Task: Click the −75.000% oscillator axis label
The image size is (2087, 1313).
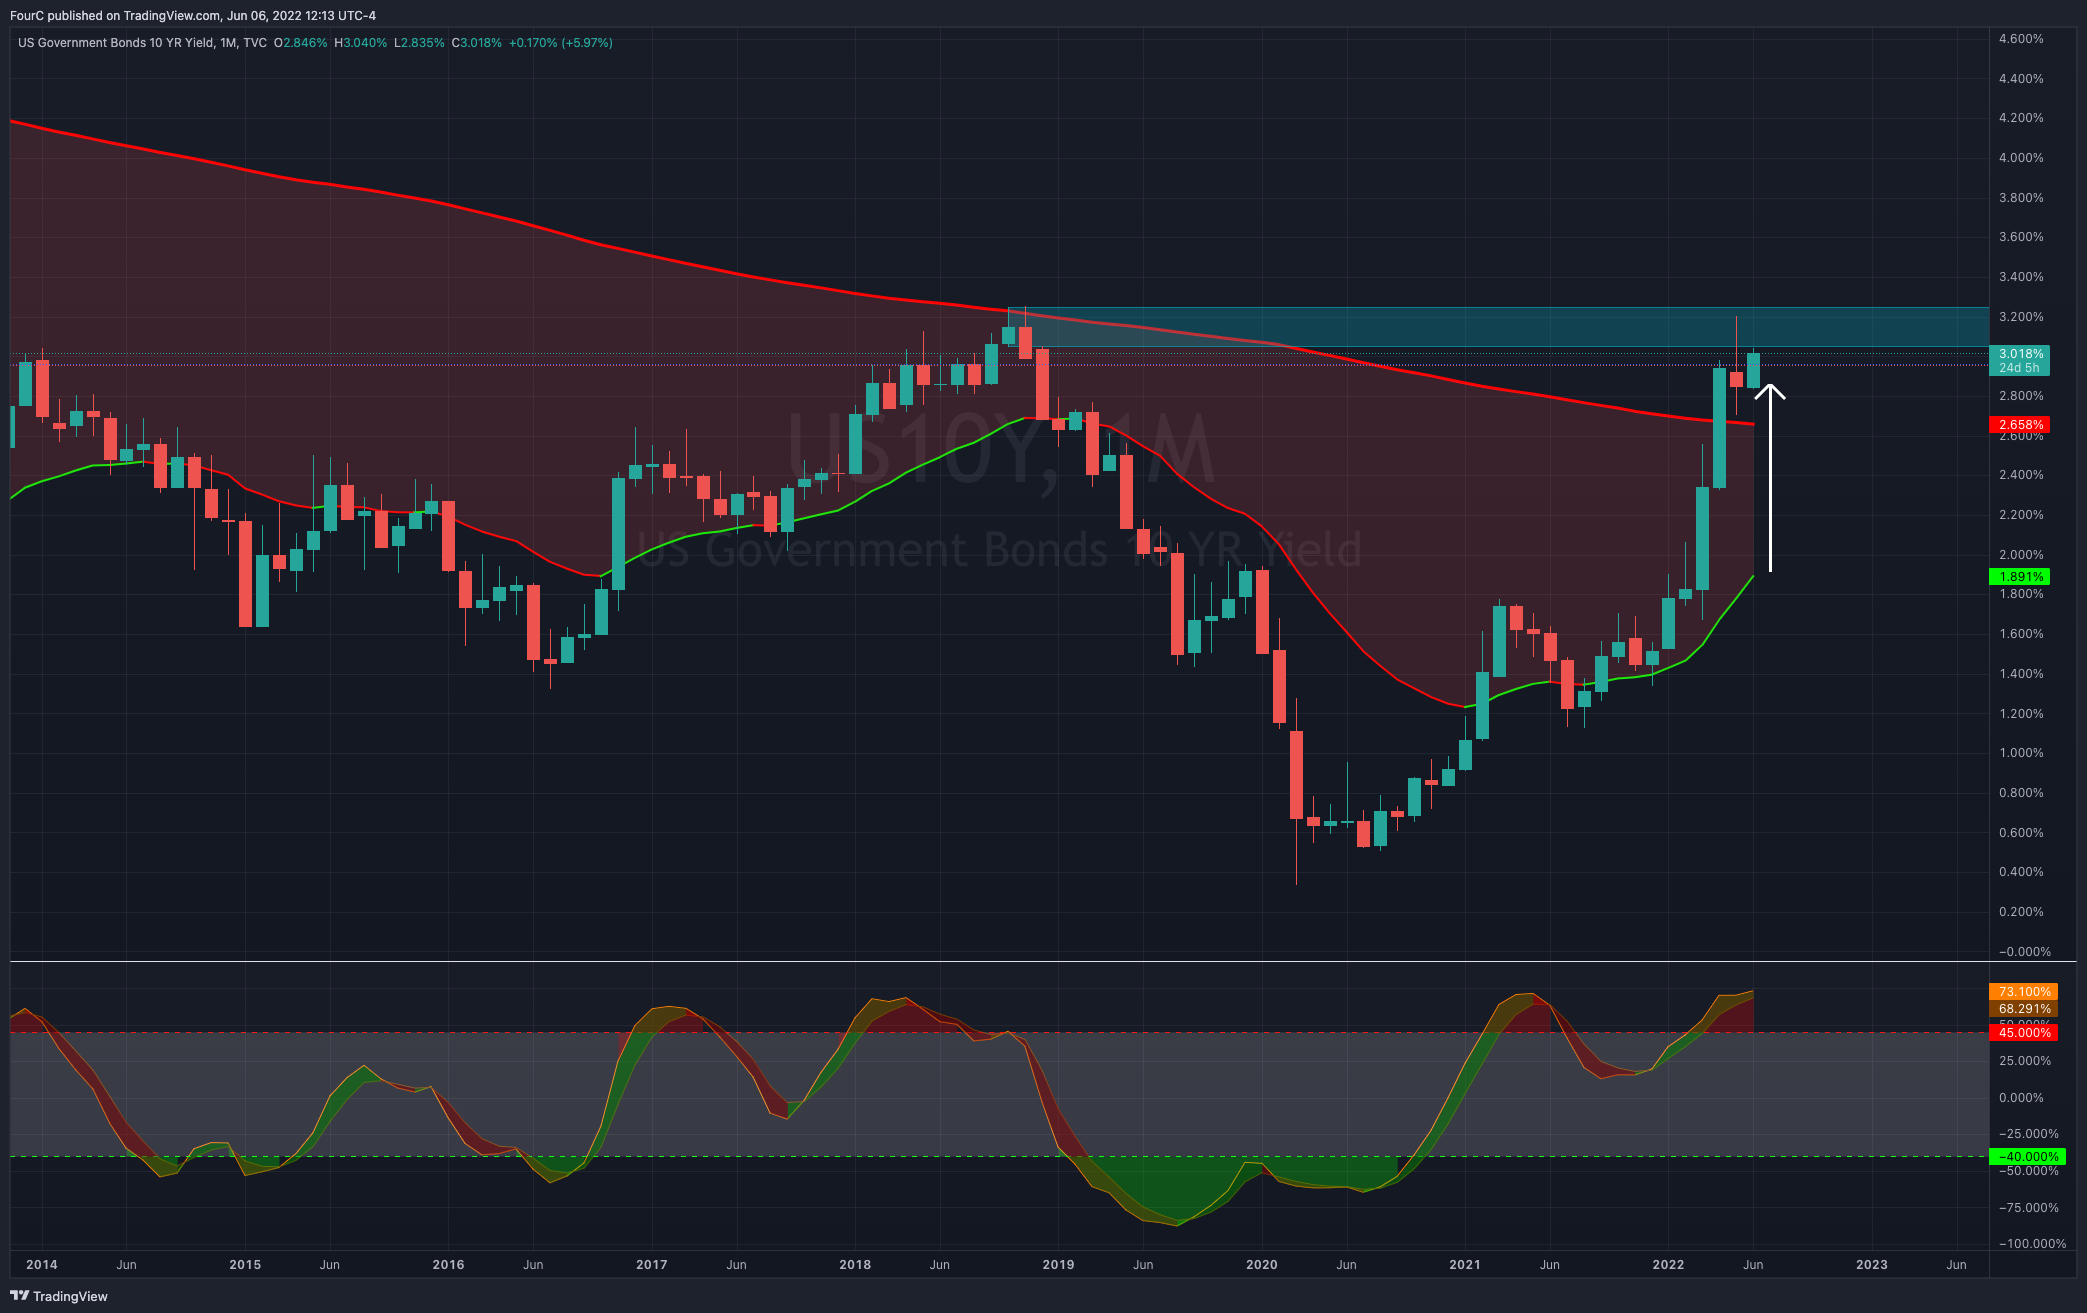Action: tap(2028, 1208)
